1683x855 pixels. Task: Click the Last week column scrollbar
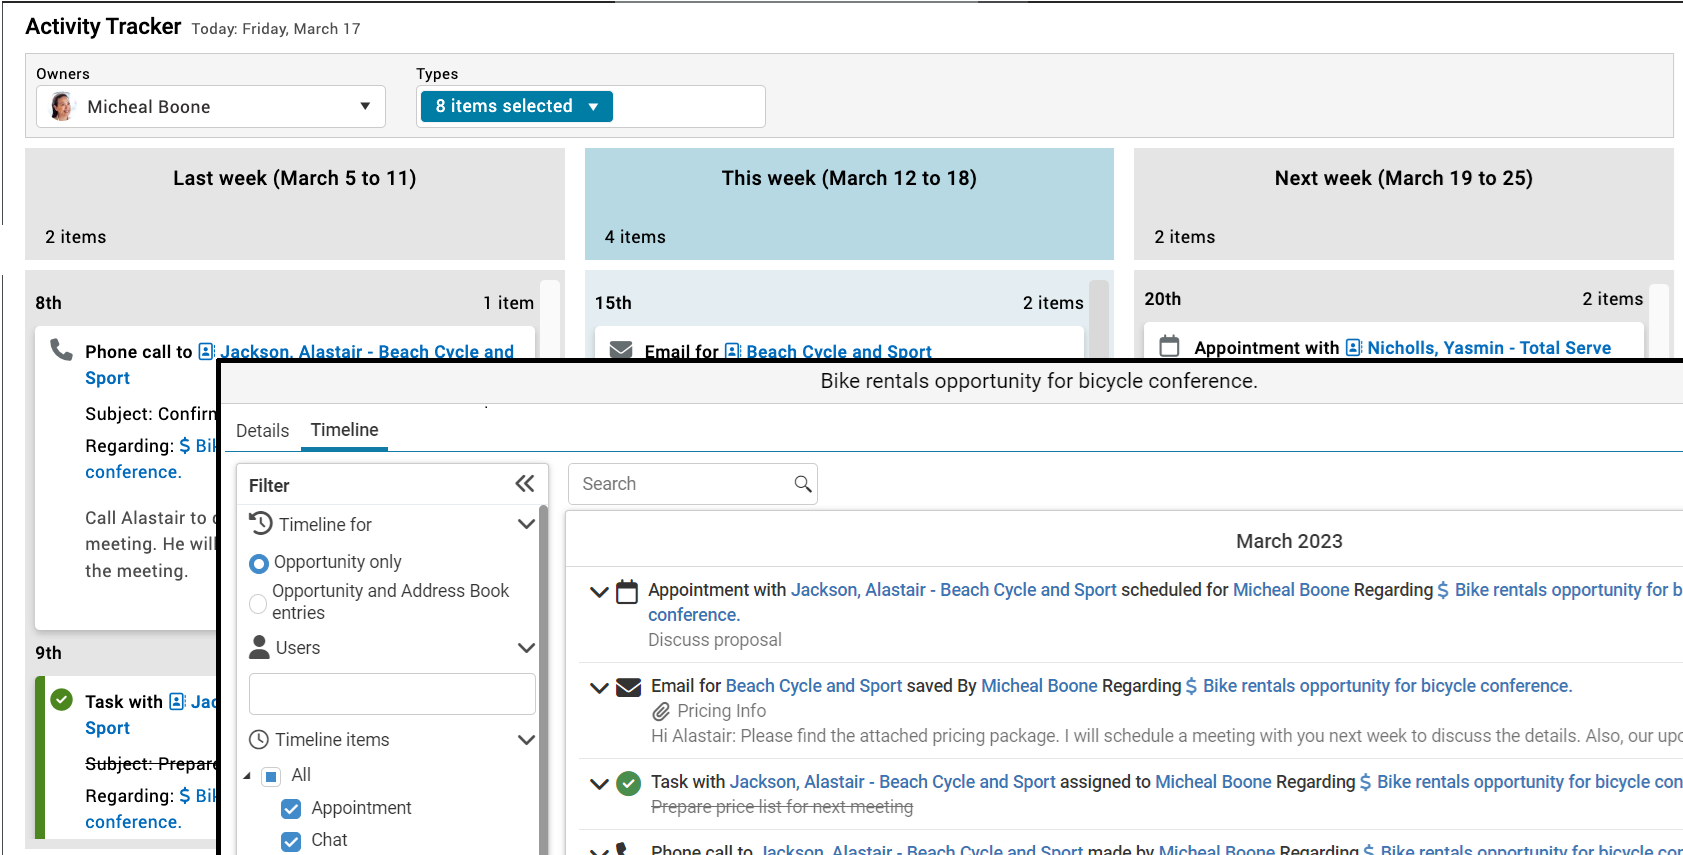[x=549, y=320]
